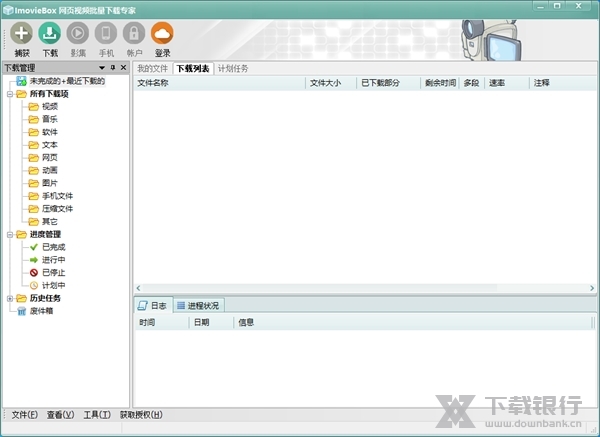The image size is (600, 437).
Task: Sort by 剩余时间 column header
Action: [x=440, y=83]
